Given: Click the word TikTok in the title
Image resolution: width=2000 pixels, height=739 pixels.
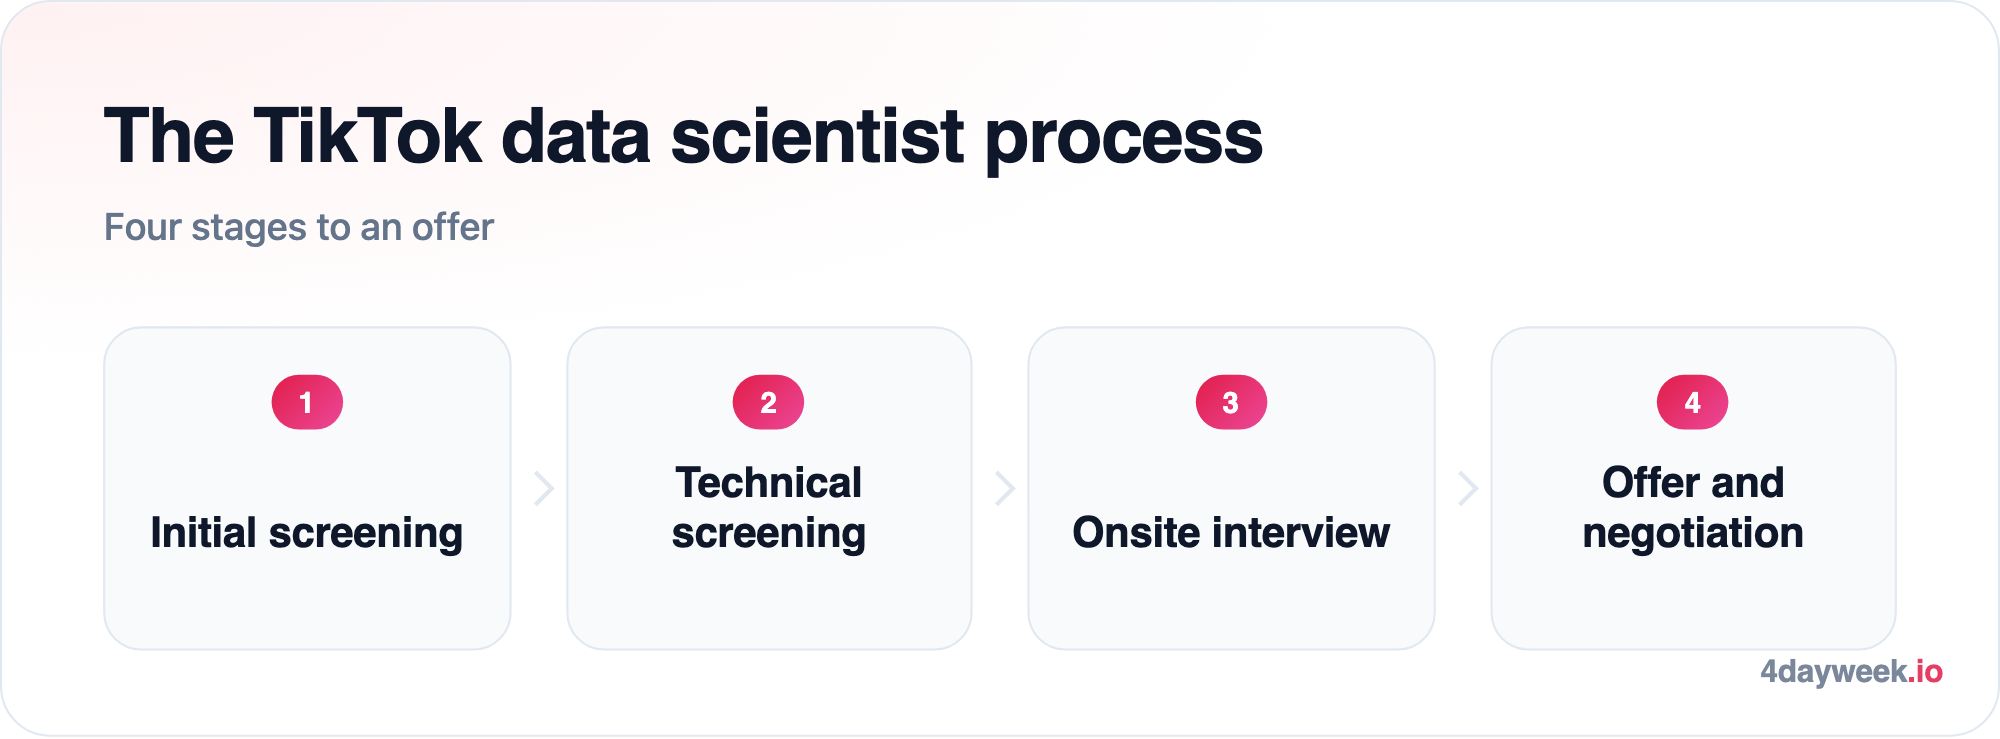Looking at the screenshot, I should tap(367, 136).
